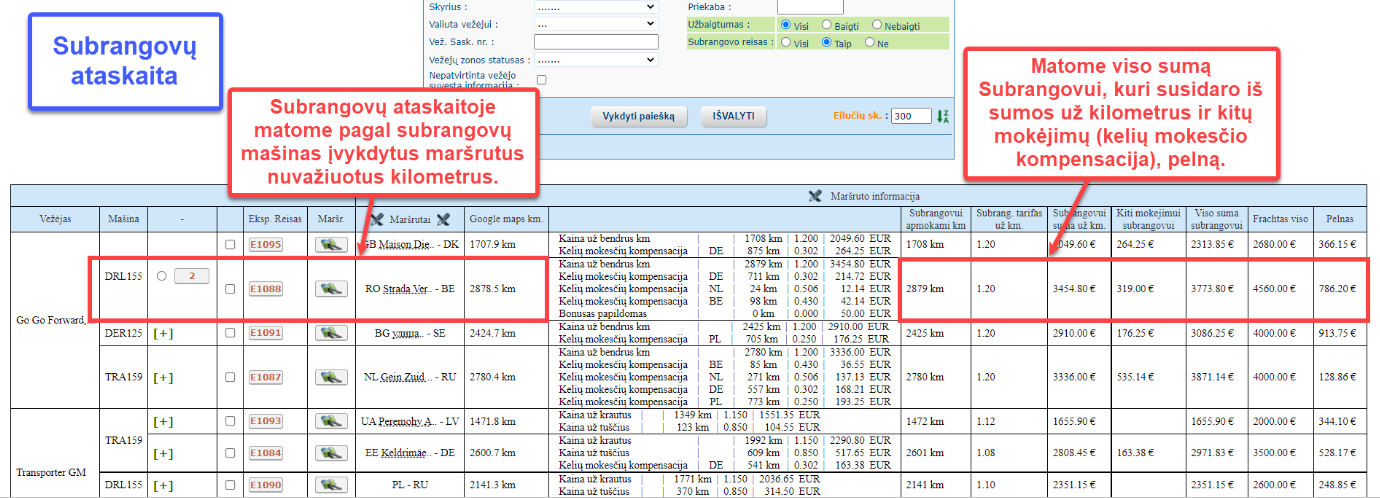1380x498 pixels.
Task: Expand the DER125 row with [+]
Action: pyautogui.click(x=163, y=334)
